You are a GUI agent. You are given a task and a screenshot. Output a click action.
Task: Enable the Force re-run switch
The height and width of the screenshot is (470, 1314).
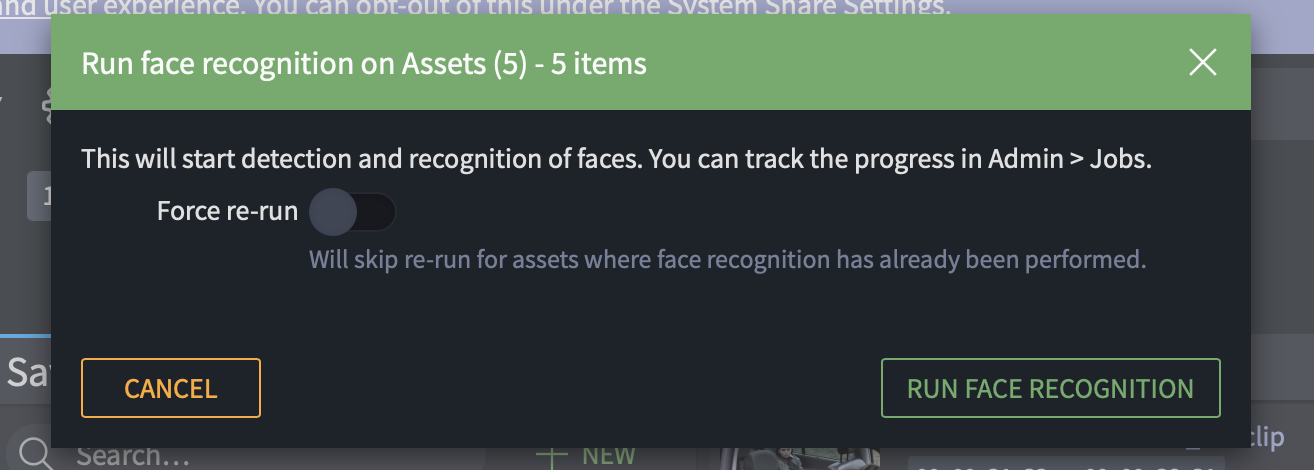pyautogui.click(x=352, y=212)
